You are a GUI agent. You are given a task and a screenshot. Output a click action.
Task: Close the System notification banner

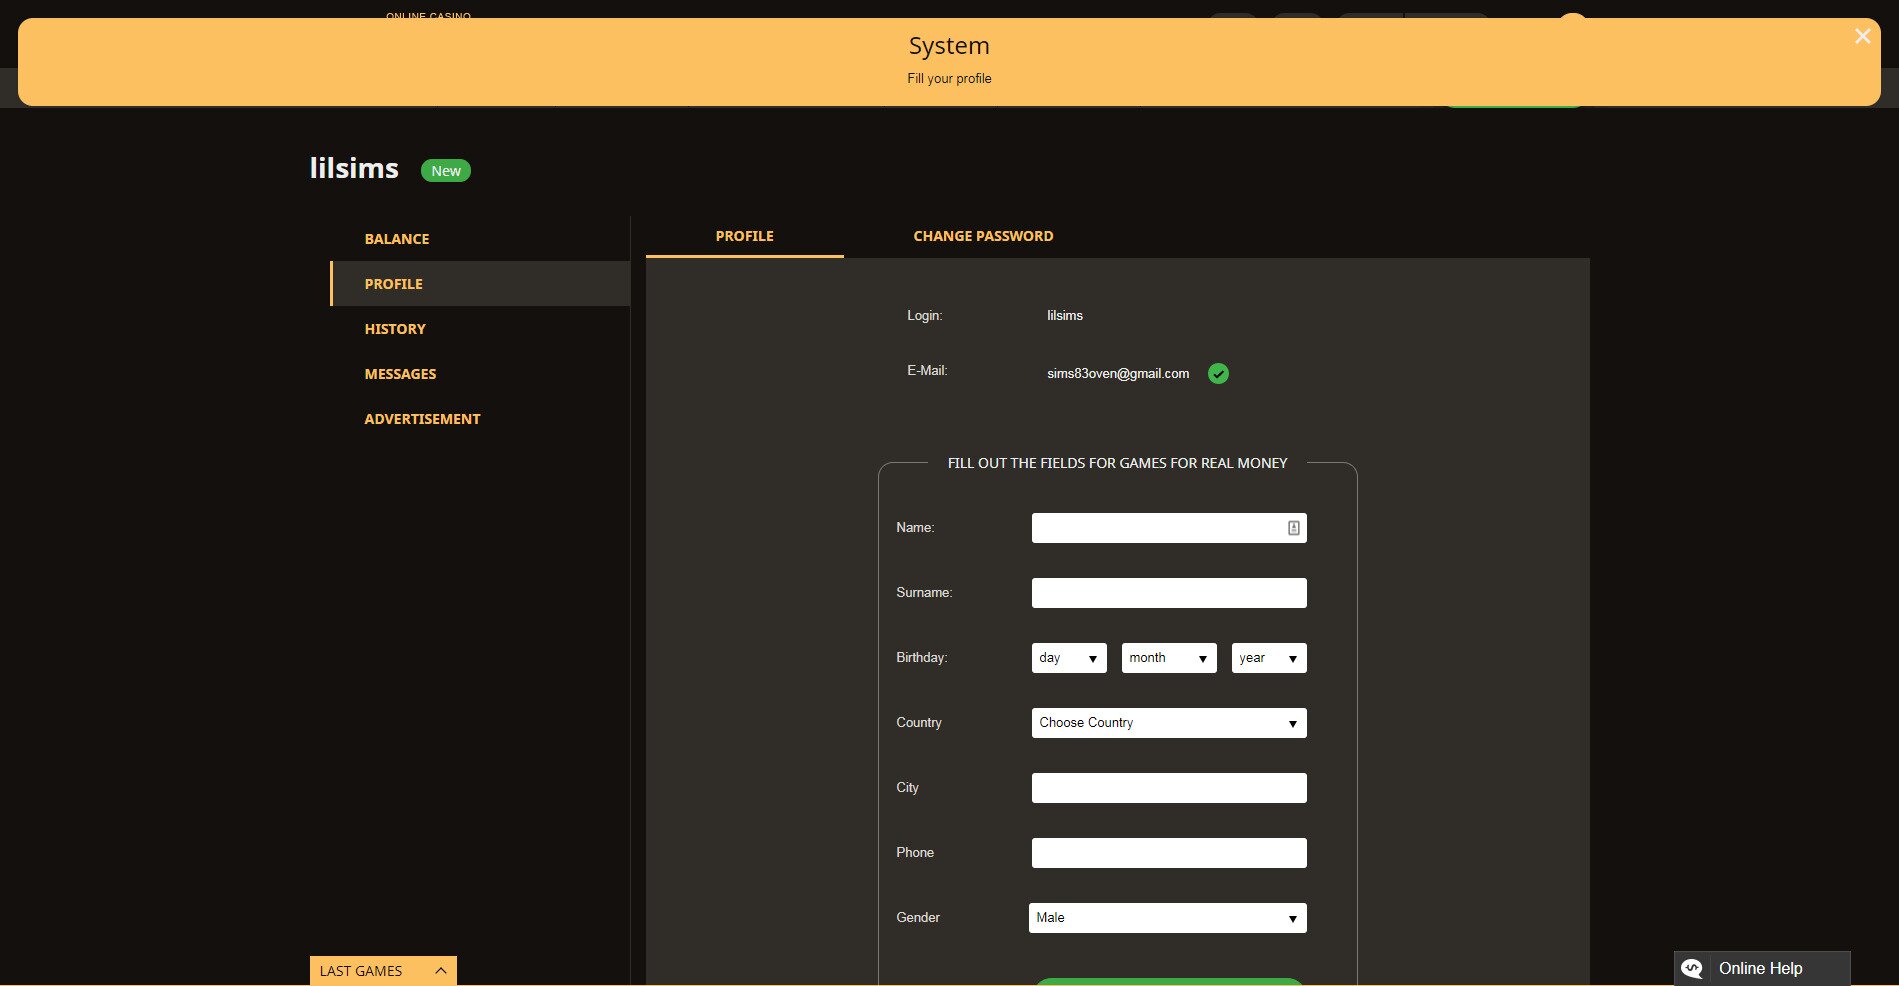coord(1862,37)
